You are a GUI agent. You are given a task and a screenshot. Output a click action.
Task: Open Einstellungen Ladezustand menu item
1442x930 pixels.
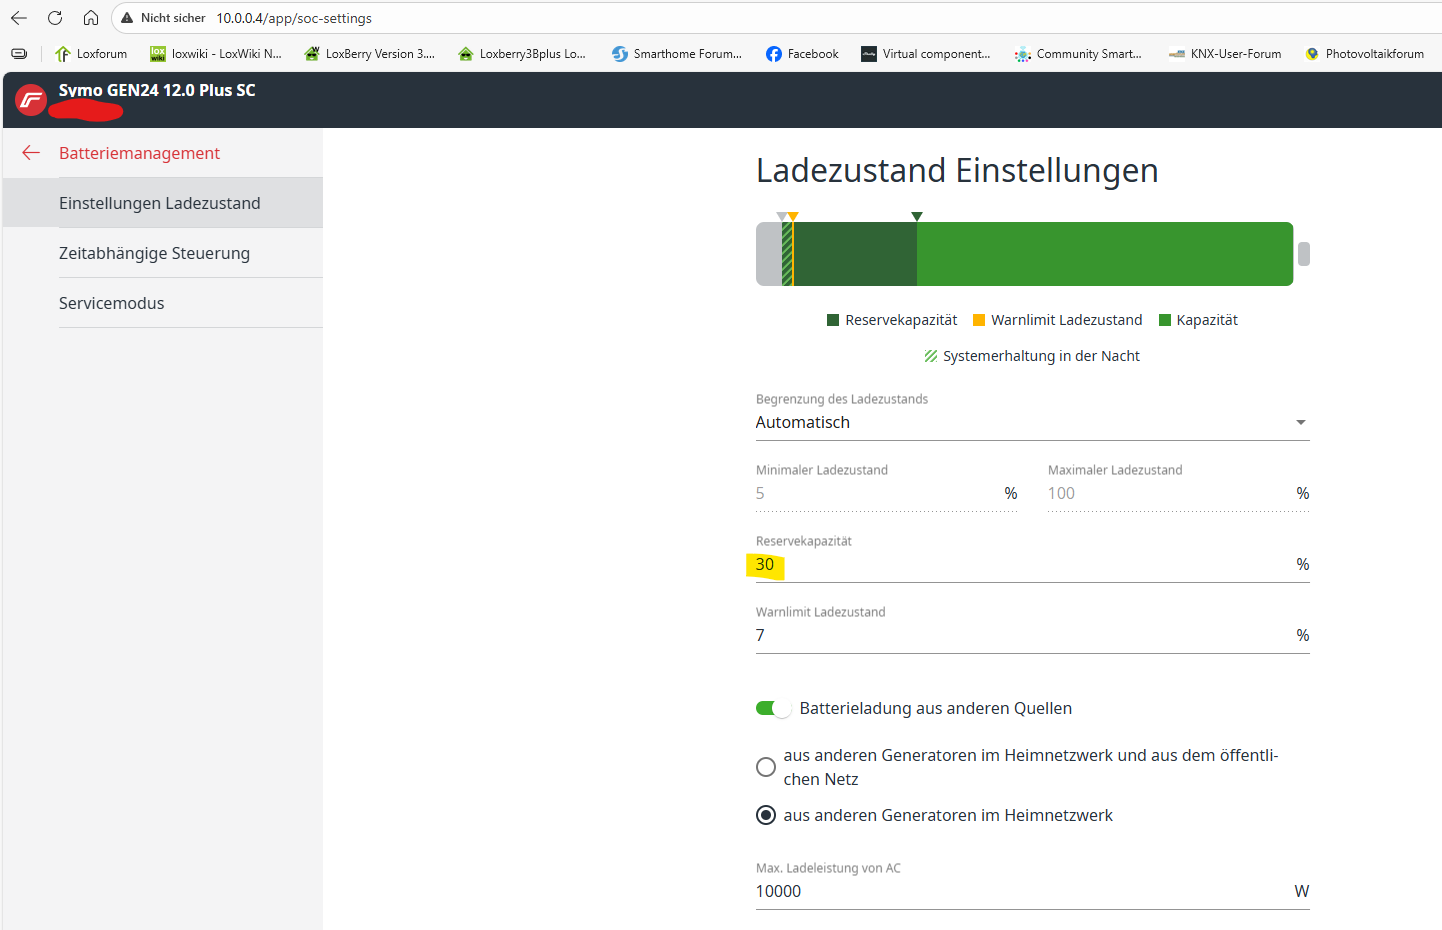[x=163, y=203]
